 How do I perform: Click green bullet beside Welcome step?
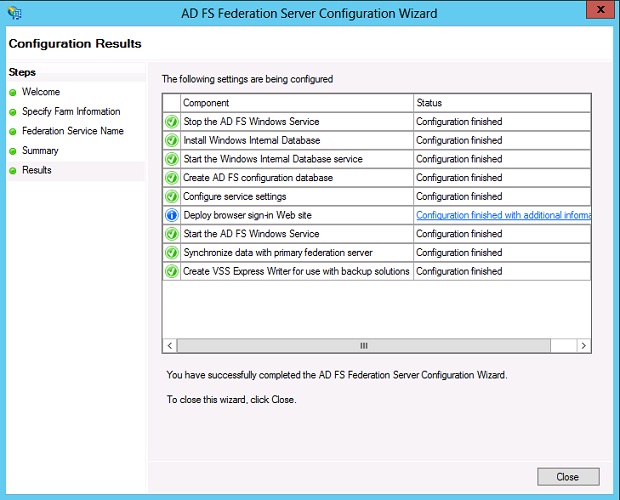point(13,92)
